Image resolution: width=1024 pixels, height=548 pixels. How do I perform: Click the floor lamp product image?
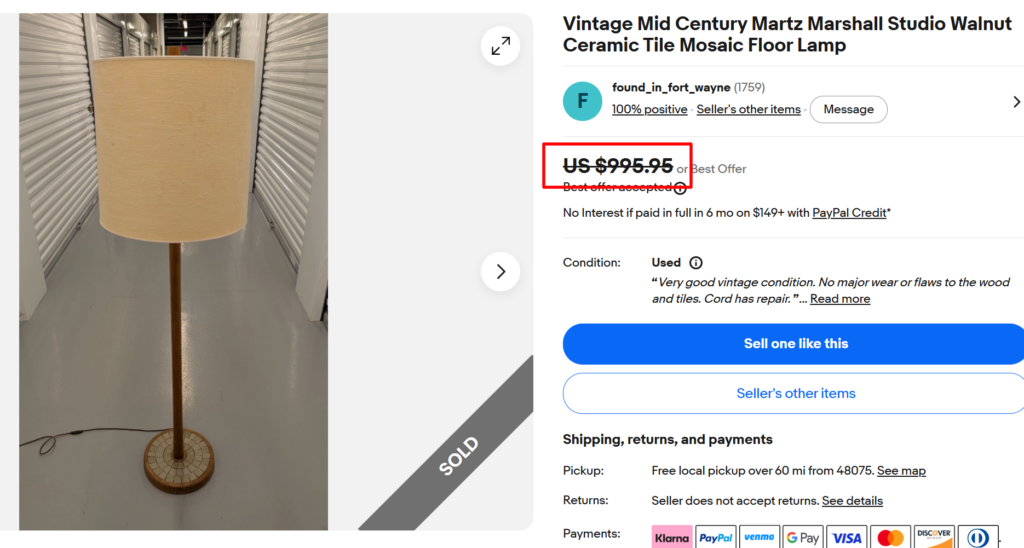(x=173, y=272)
